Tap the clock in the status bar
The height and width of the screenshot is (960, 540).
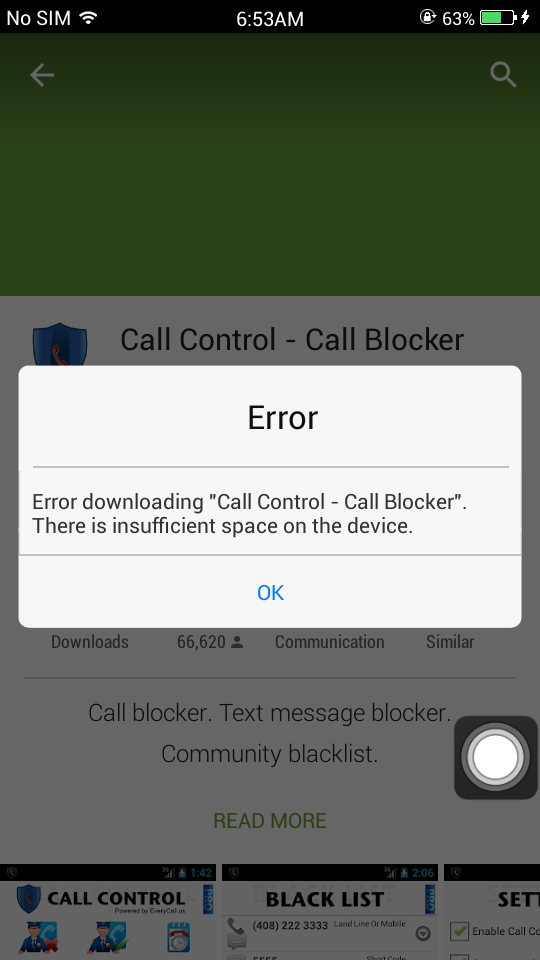[270, 18]
